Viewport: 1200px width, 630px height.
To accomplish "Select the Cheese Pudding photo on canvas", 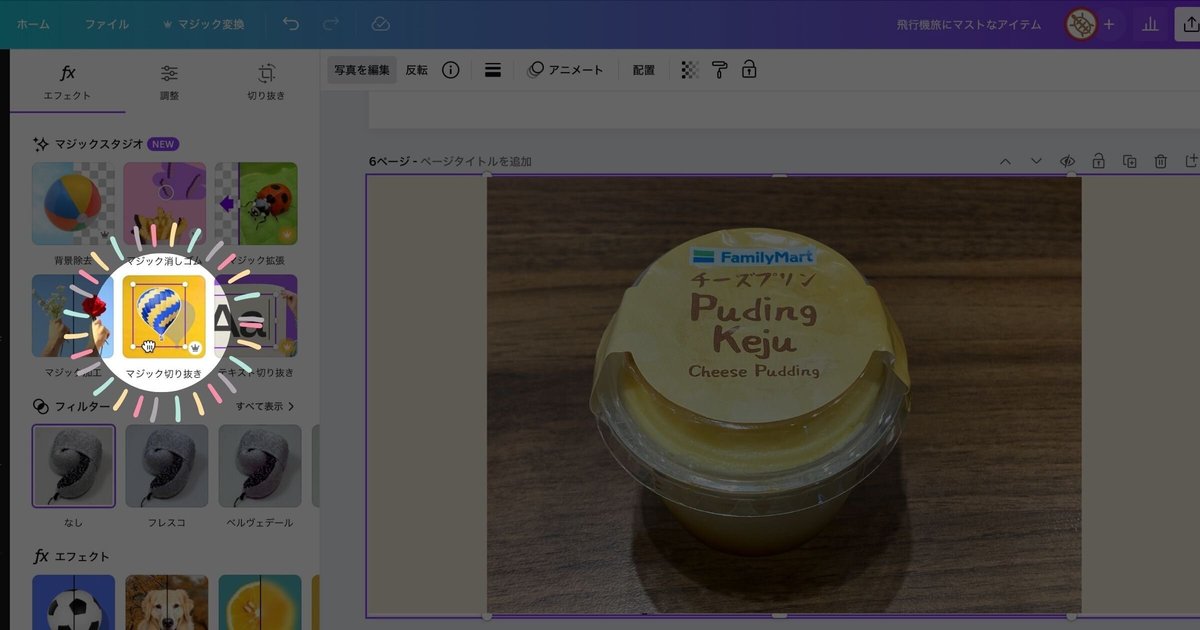I will tap(784, 394).
